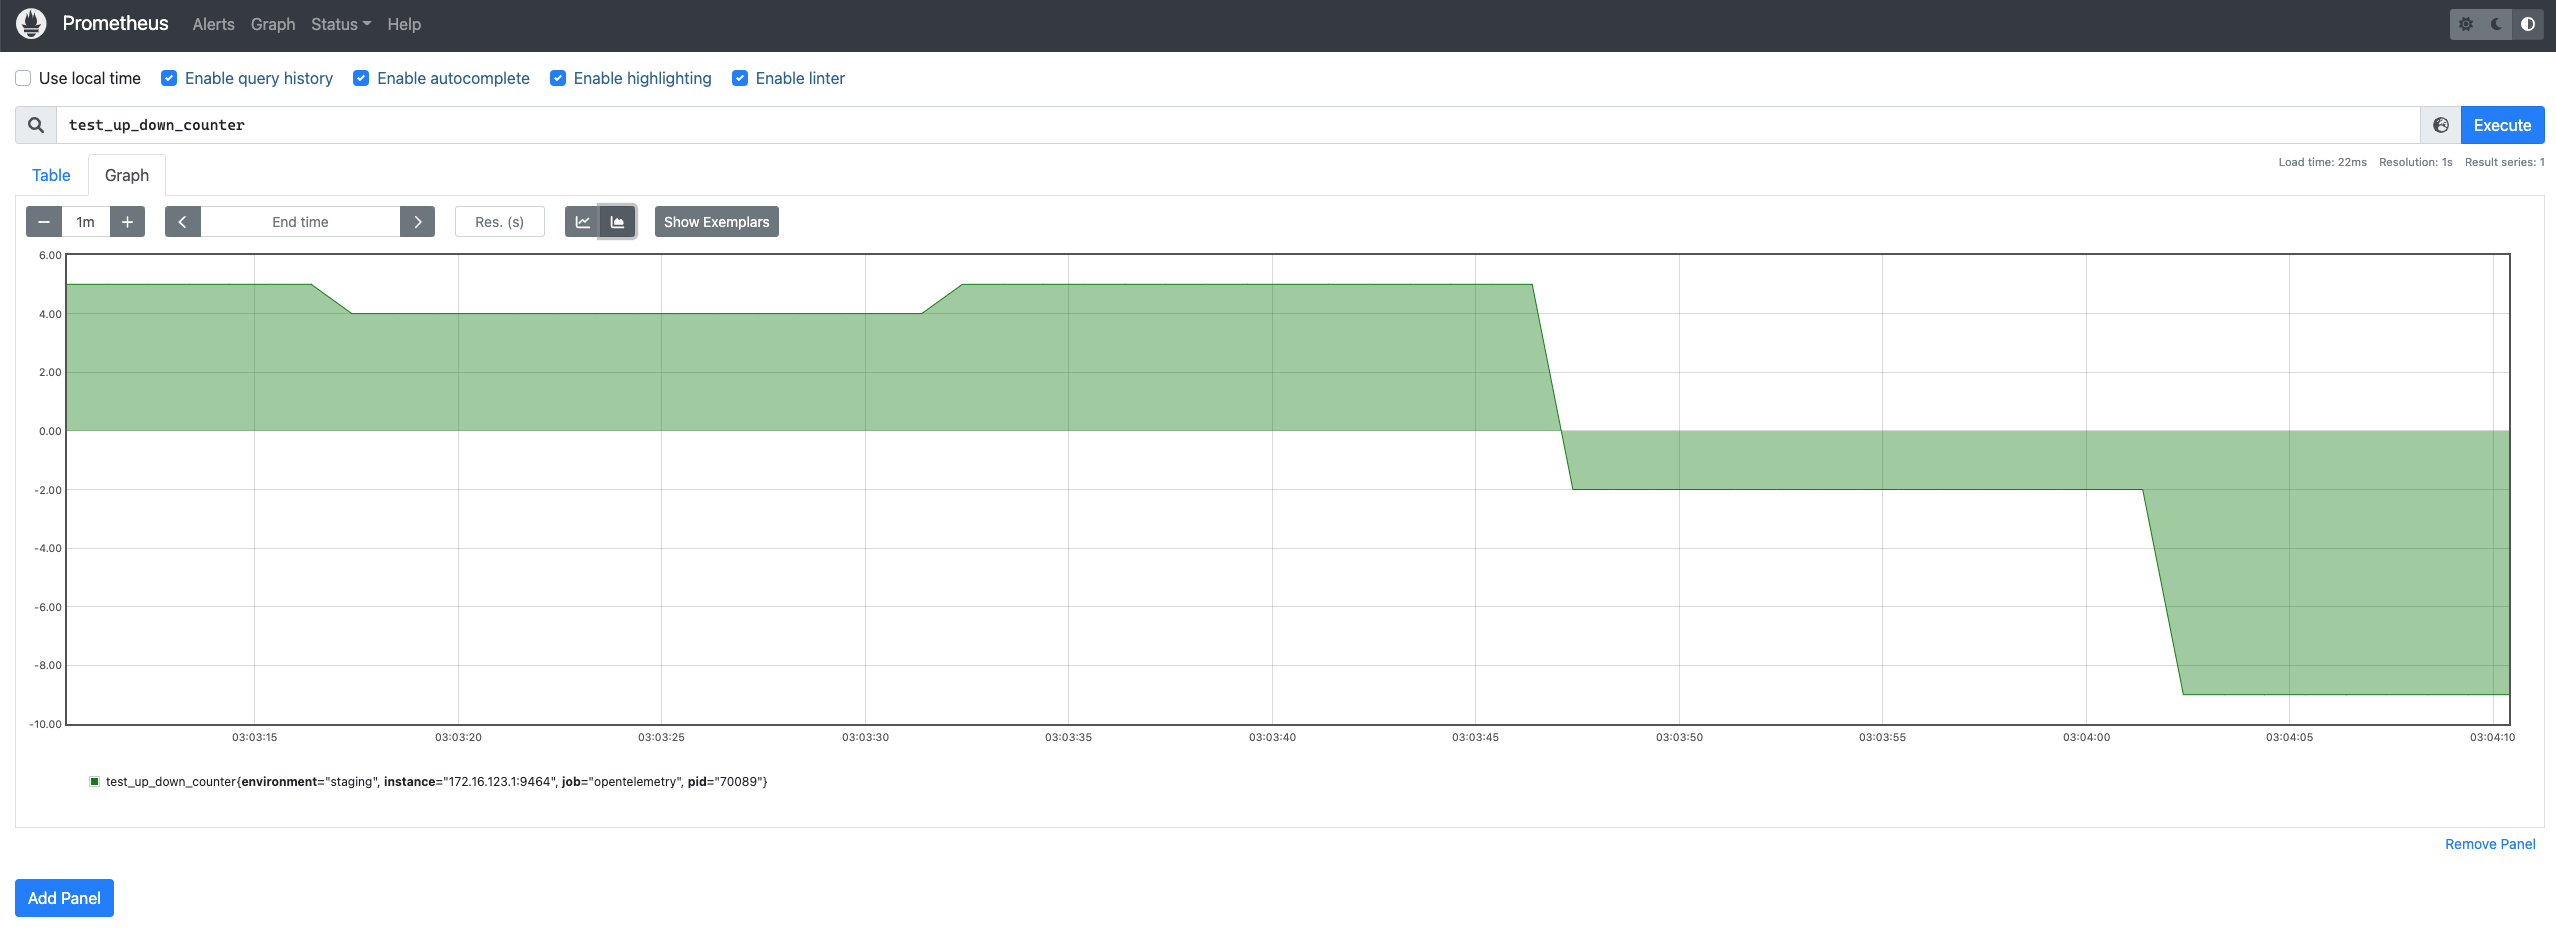
Task: Turn off Enable linter checkbox
Action: [740, 78]
